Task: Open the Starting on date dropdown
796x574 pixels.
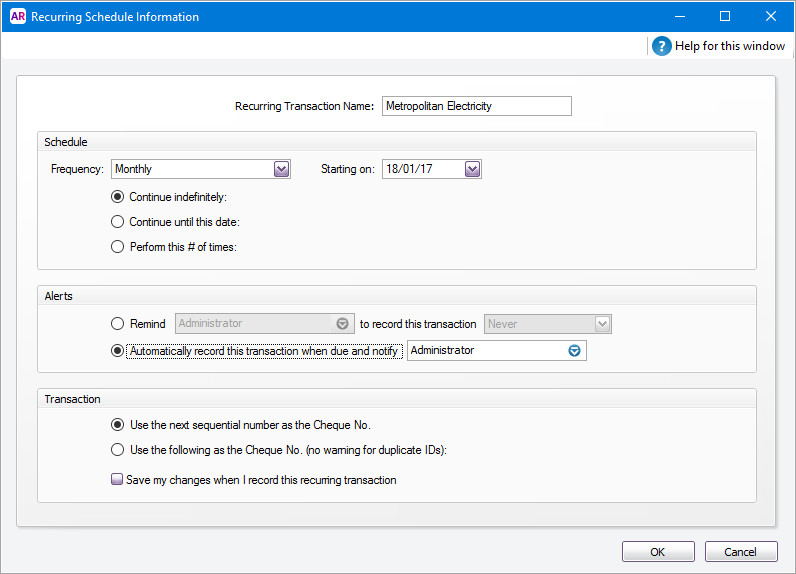Action: [x=473, y=170]
